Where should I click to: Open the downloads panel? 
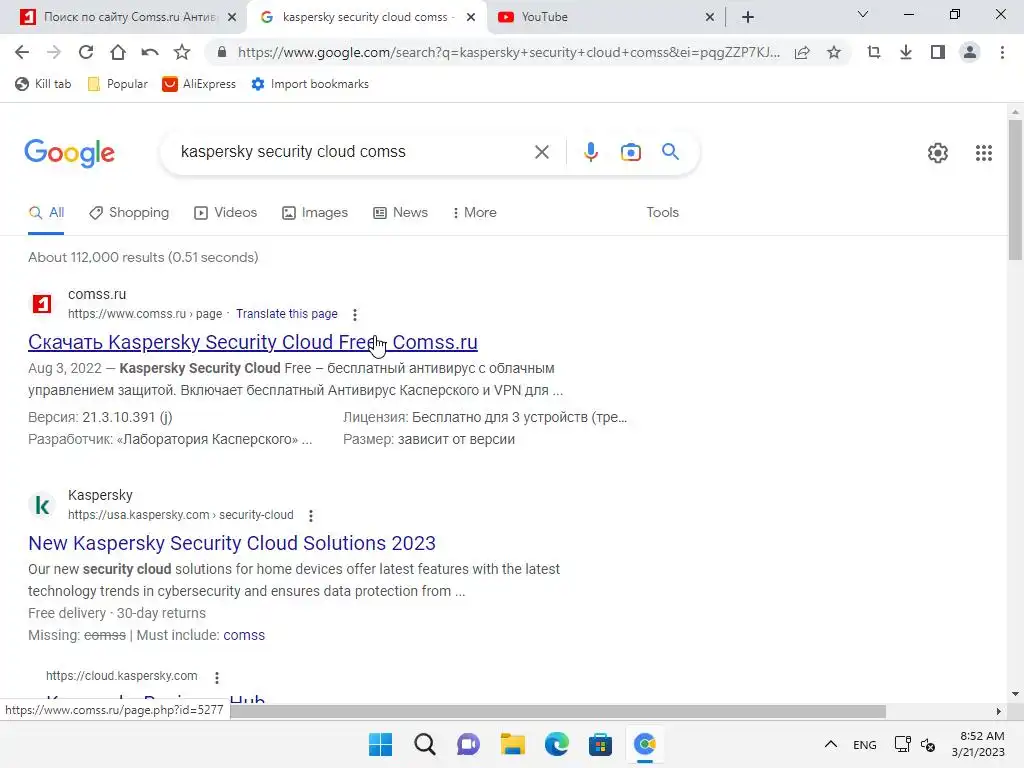pos(906,52)
